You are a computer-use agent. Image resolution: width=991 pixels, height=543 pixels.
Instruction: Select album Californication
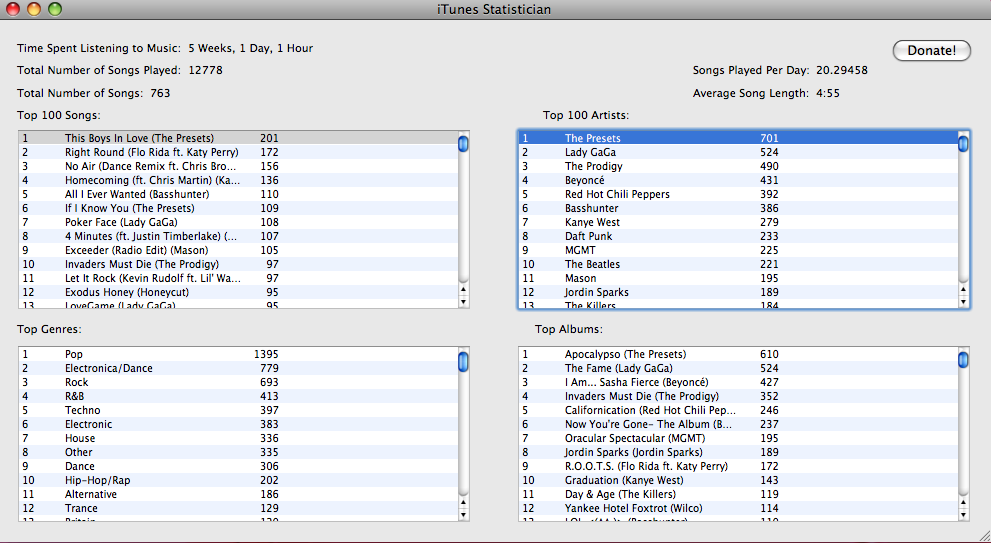click(738, 410)
